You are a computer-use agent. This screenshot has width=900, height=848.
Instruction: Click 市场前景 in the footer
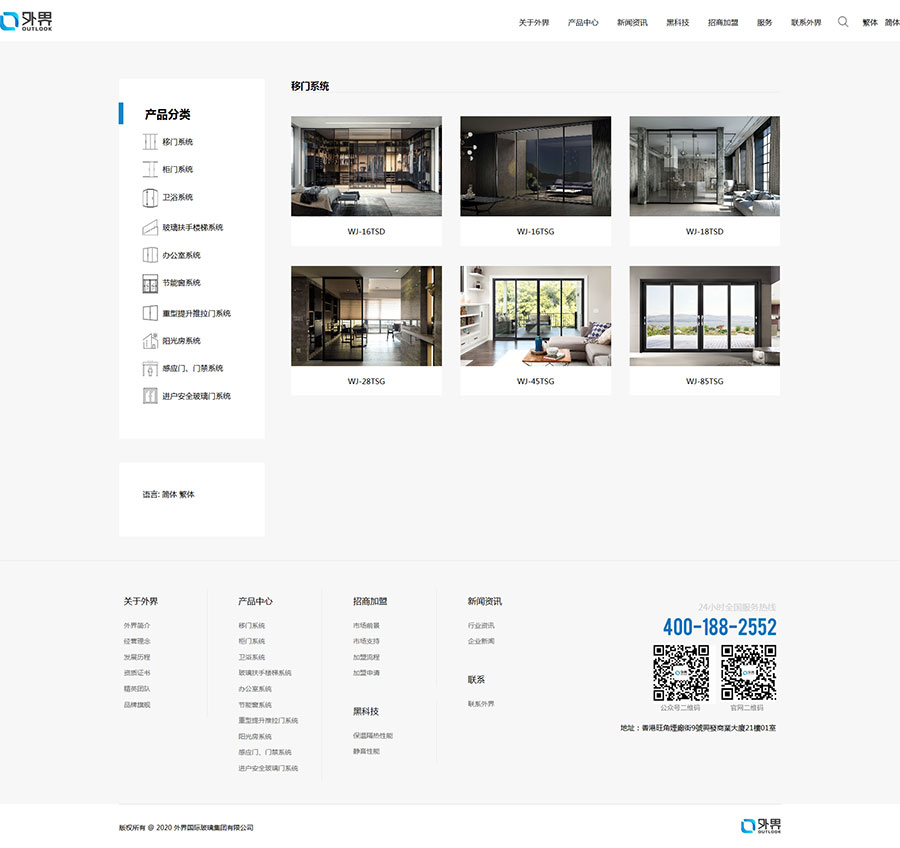pyautogui.click(x=366, y=625)
